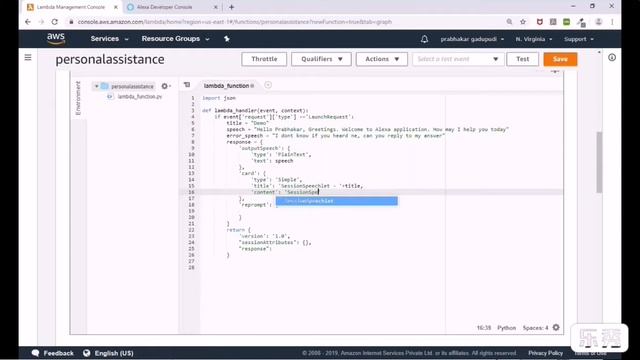Click the AWS logo in the navbar

pos(56,39)
